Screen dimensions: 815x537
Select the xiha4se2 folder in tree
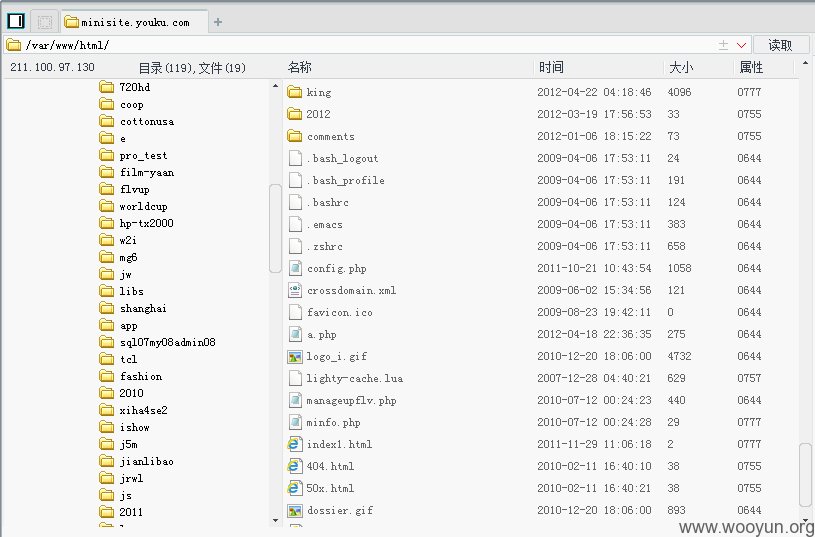[x=133, y=410]
